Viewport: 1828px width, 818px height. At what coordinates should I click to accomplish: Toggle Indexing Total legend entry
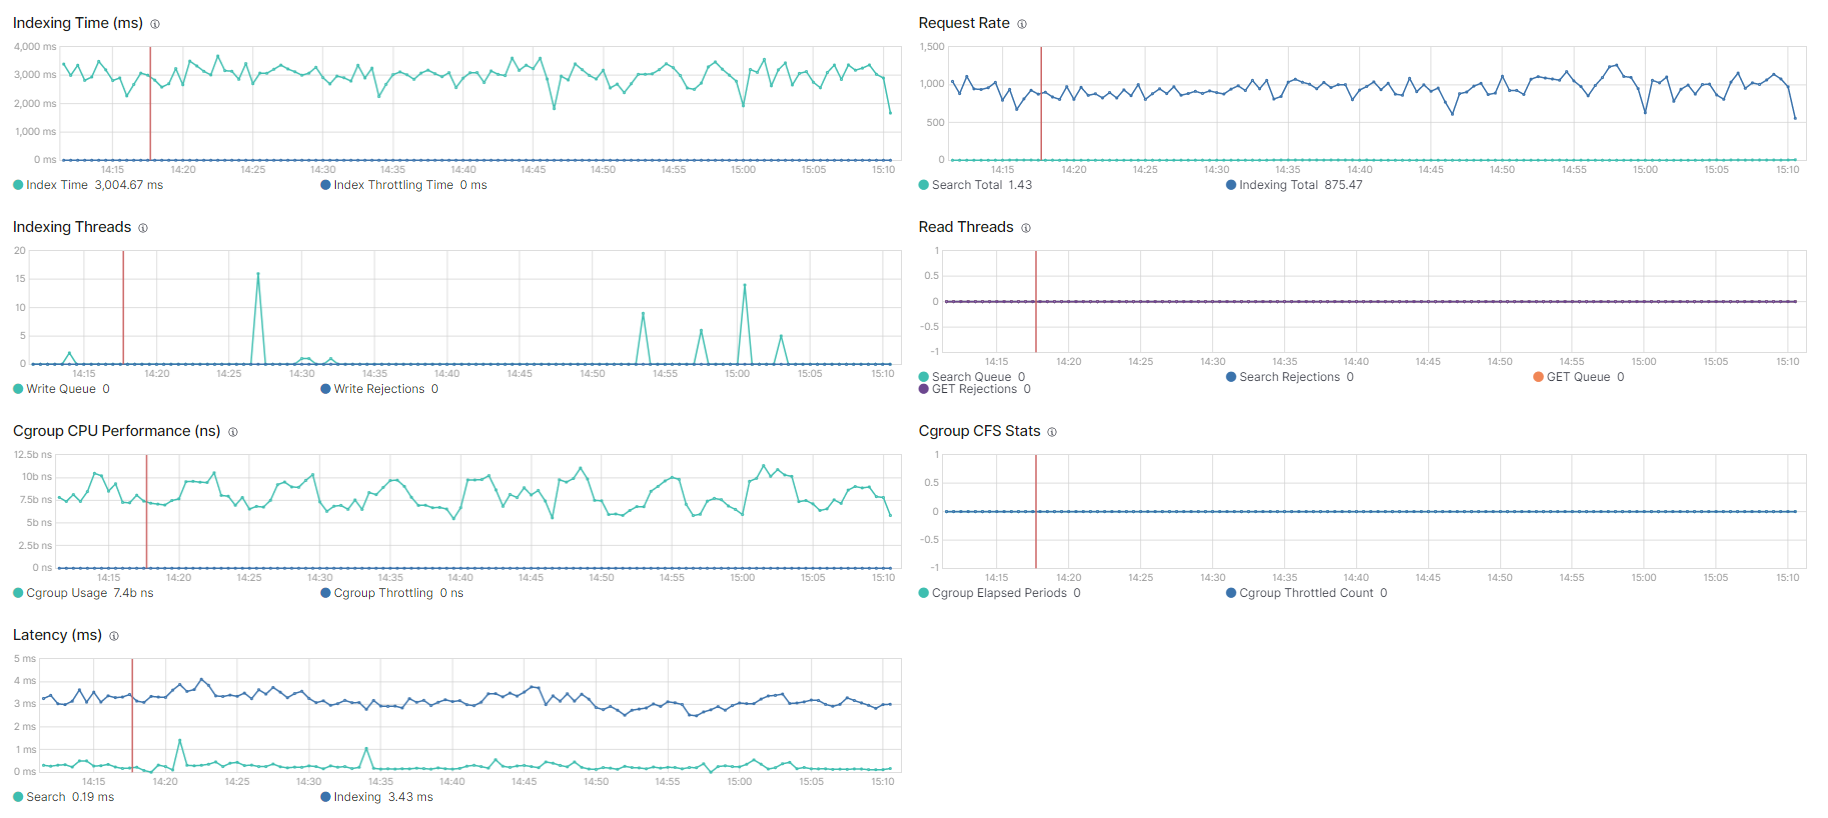pyautogui.click(x=1294, y=185)
